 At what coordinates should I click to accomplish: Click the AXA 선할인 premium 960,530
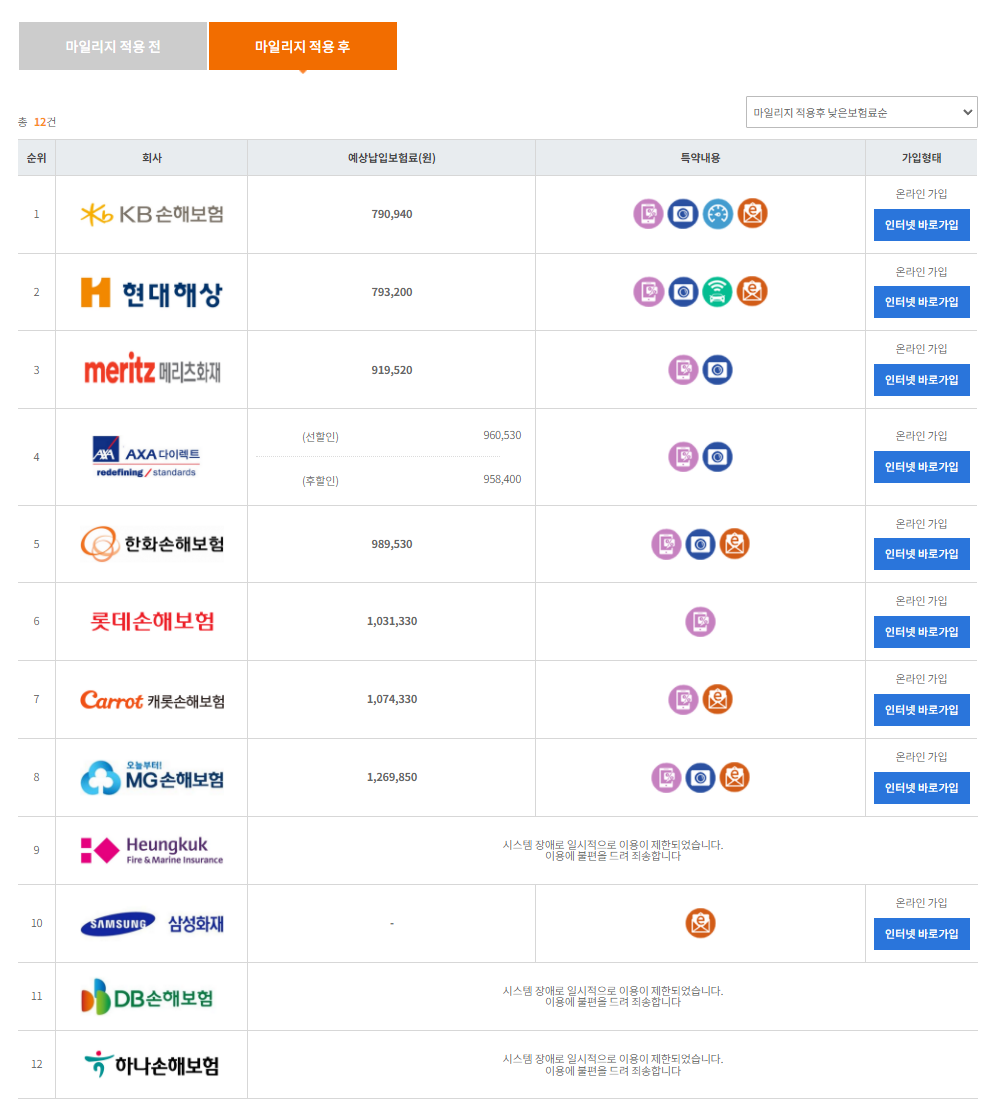click(502, 435)
